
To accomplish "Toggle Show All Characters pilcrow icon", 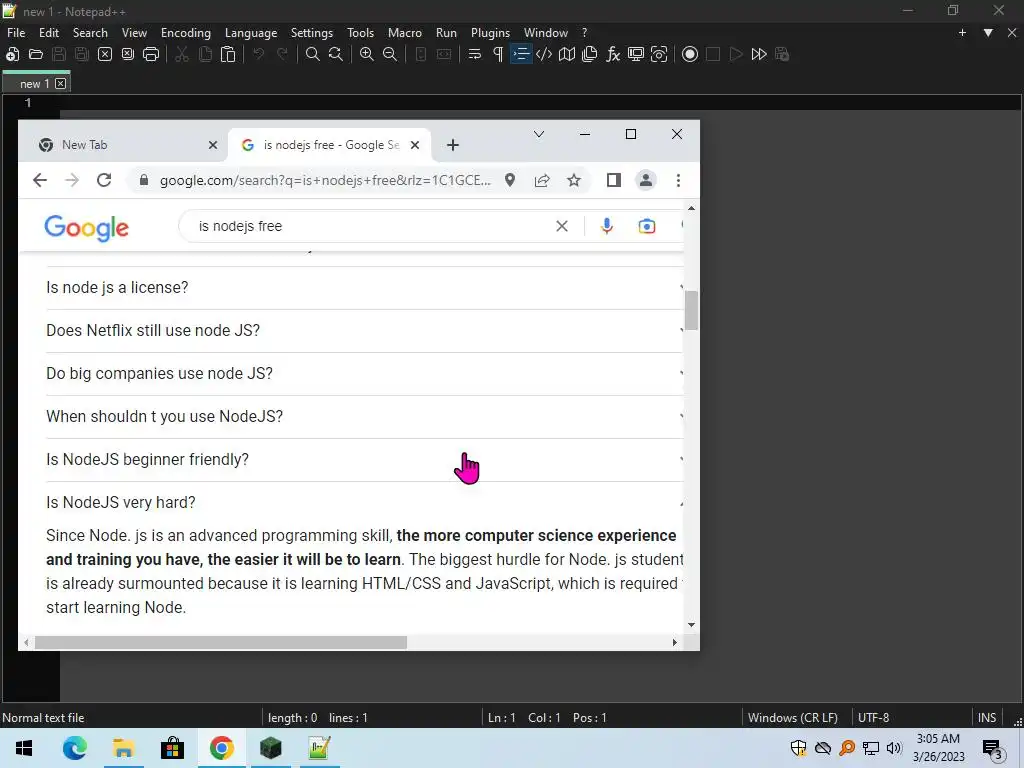I will (x=498, y=54).
